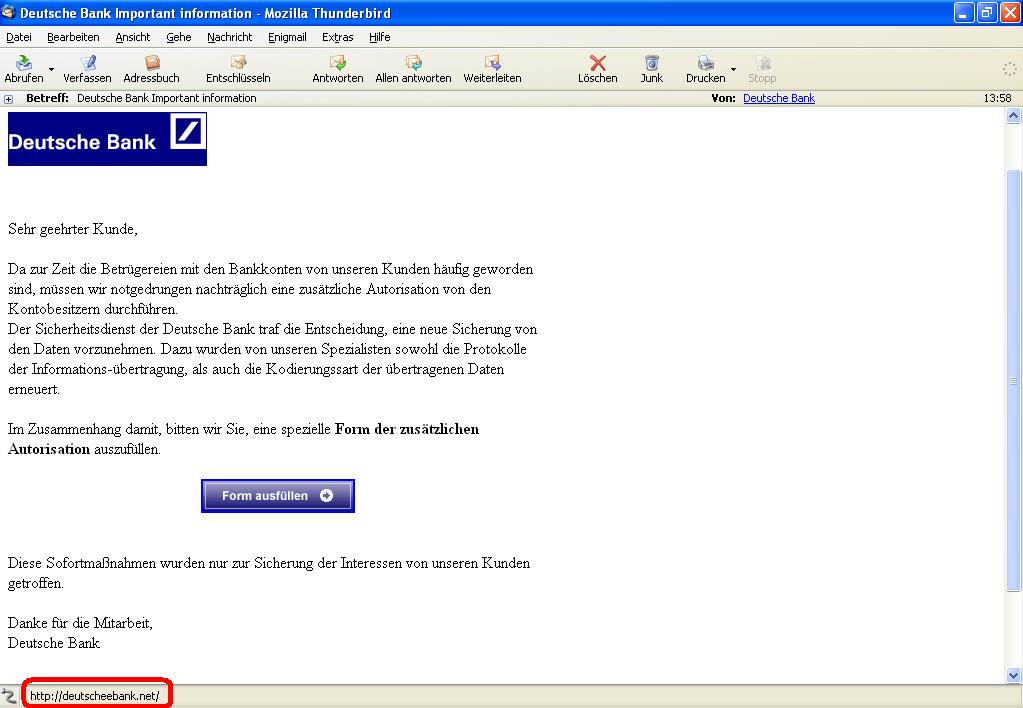Click bold text 'Form der zusätzlichen'
The image size is (1023, 708).
pos(407,429)
